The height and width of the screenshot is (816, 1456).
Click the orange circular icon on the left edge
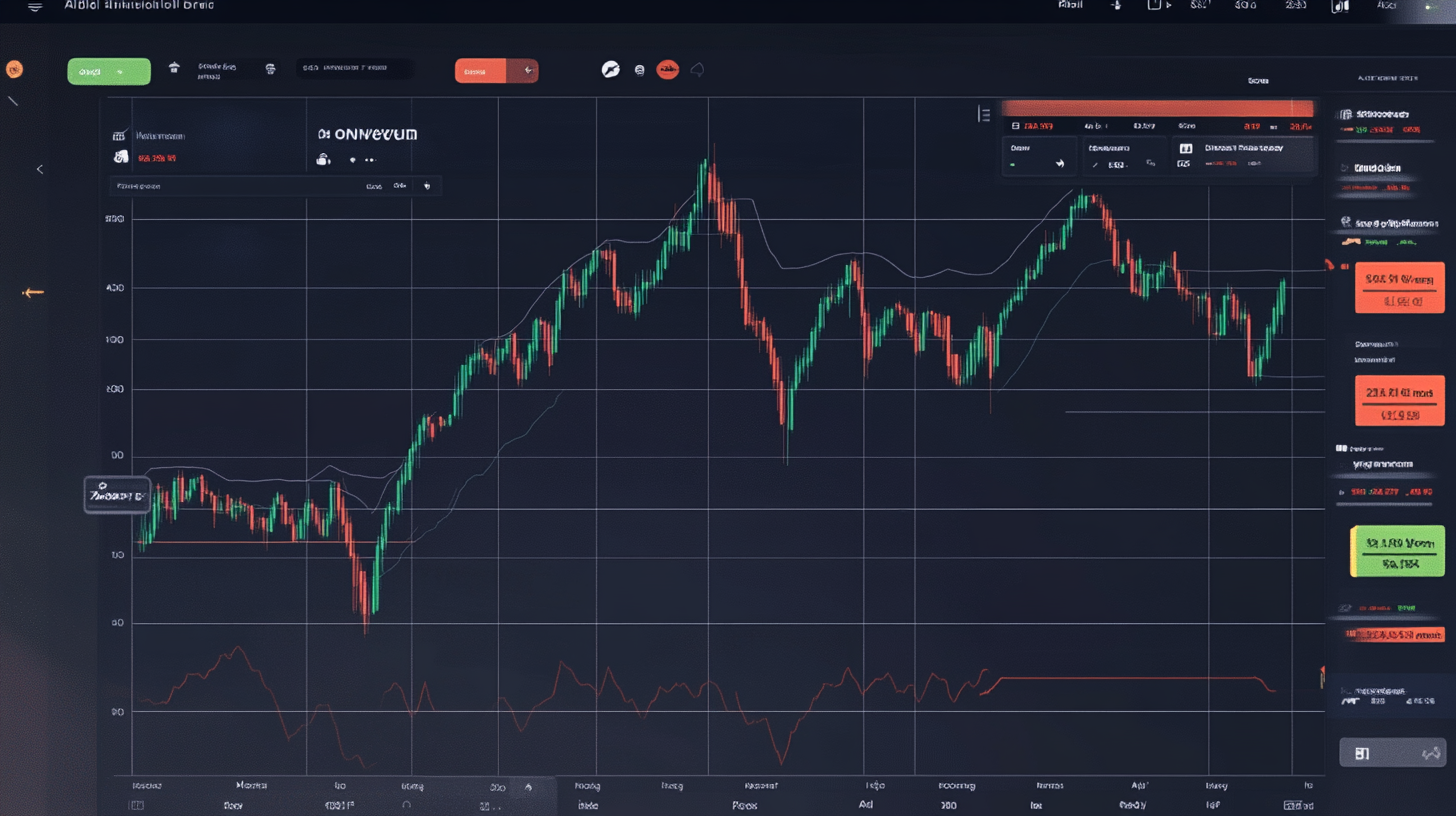(x=14, y=68)
